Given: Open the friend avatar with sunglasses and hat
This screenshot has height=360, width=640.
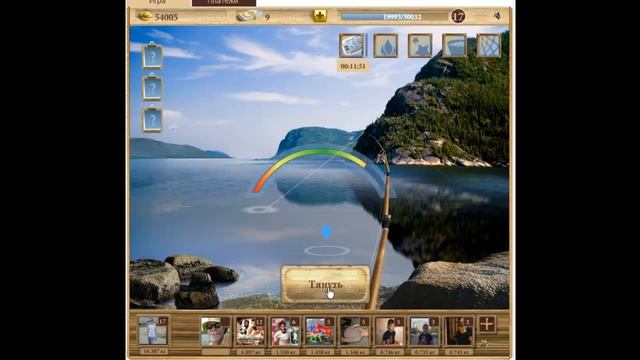Looking at the screenshot, I should (x=216, y=331).
